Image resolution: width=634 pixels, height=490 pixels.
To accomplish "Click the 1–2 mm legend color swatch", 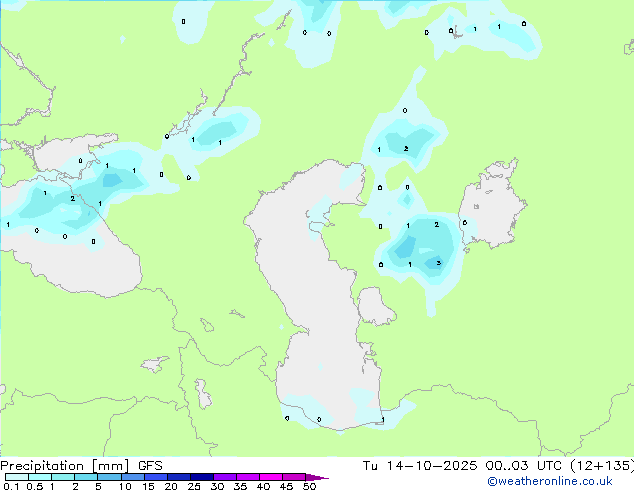I will click(x=63, y=477).
